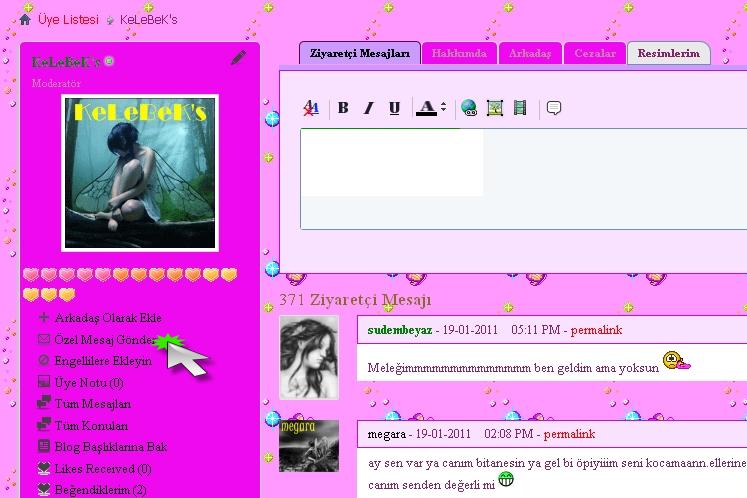Open the Arkadaş tab
The width and height of the screenshot is (747, 498).
530,53
